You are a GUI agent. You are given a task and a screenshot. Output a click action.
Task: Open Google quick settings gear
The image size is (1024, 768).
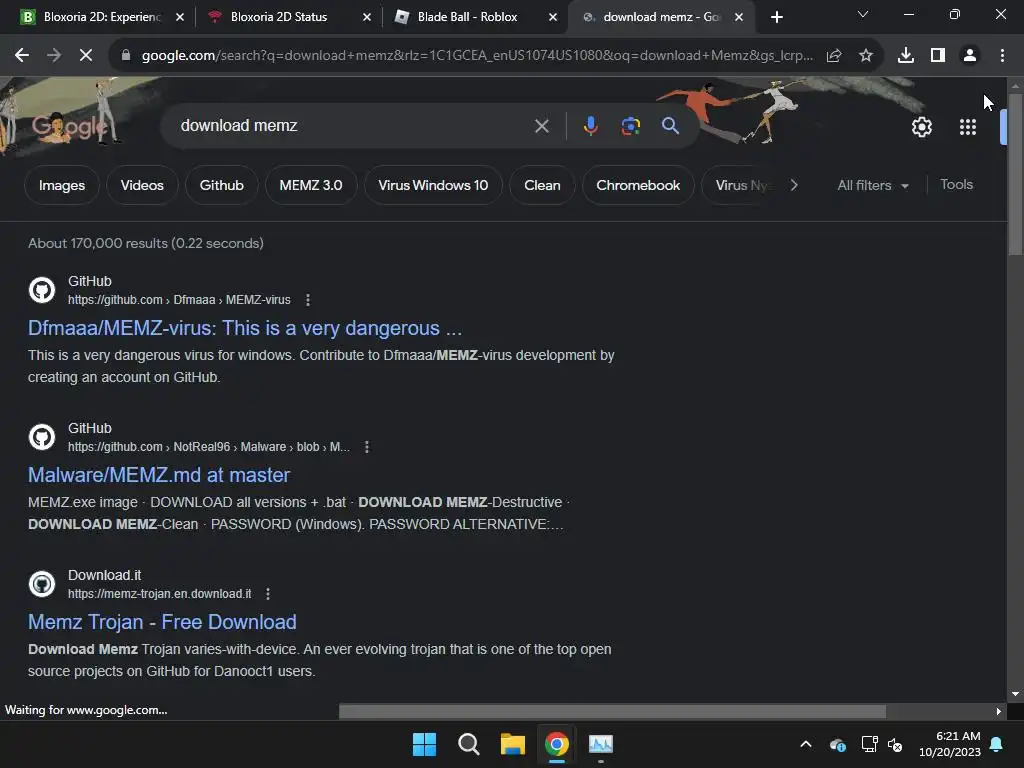point(921,127)
